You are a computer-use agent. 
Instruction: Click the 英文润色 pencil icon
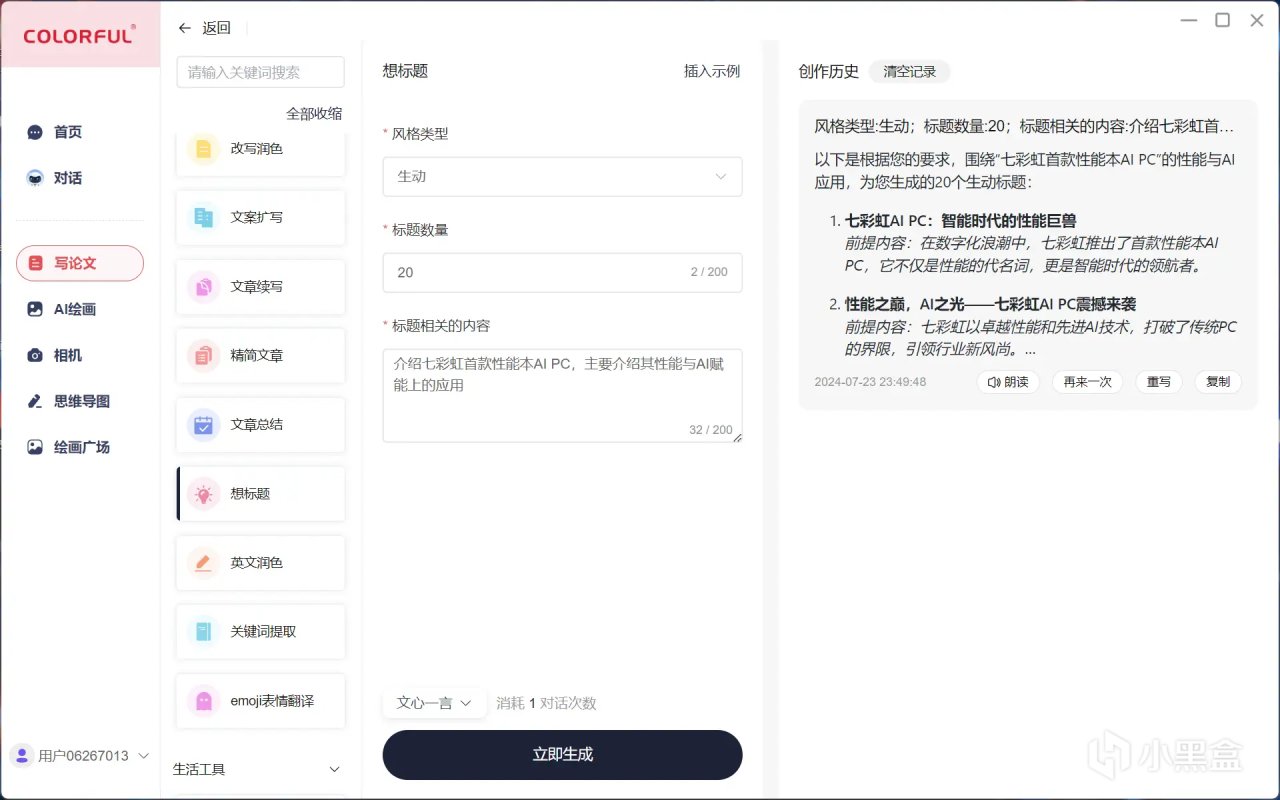[x=204, y=563]
